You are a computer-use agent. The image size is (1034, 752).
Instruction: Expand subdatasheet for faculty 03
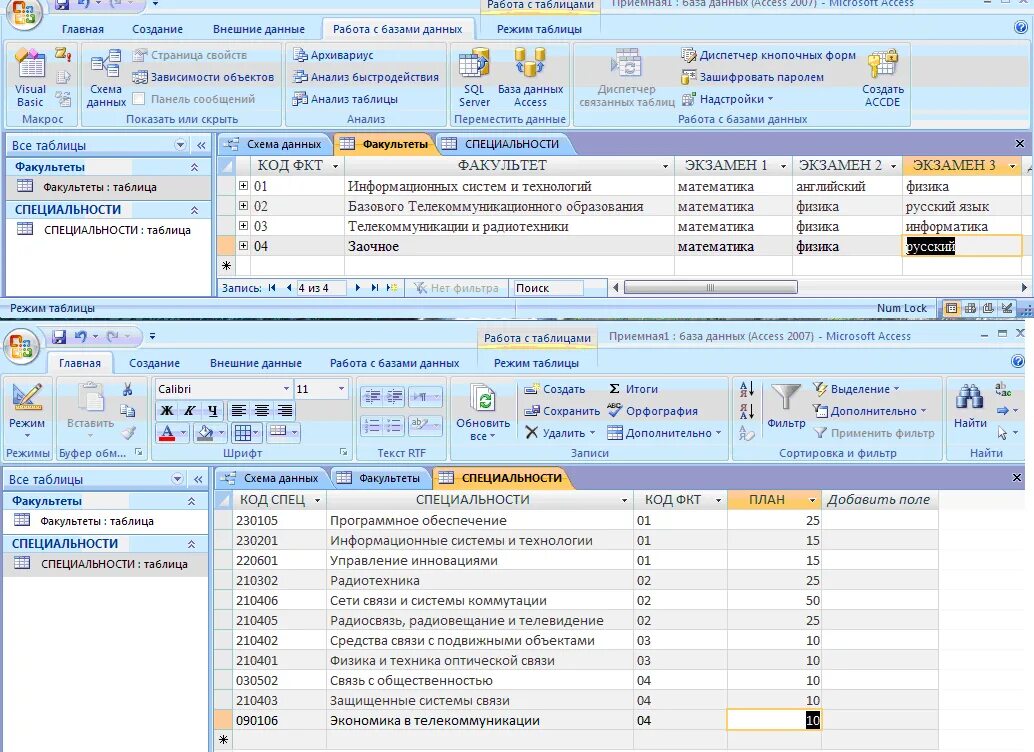click(243, 226)
